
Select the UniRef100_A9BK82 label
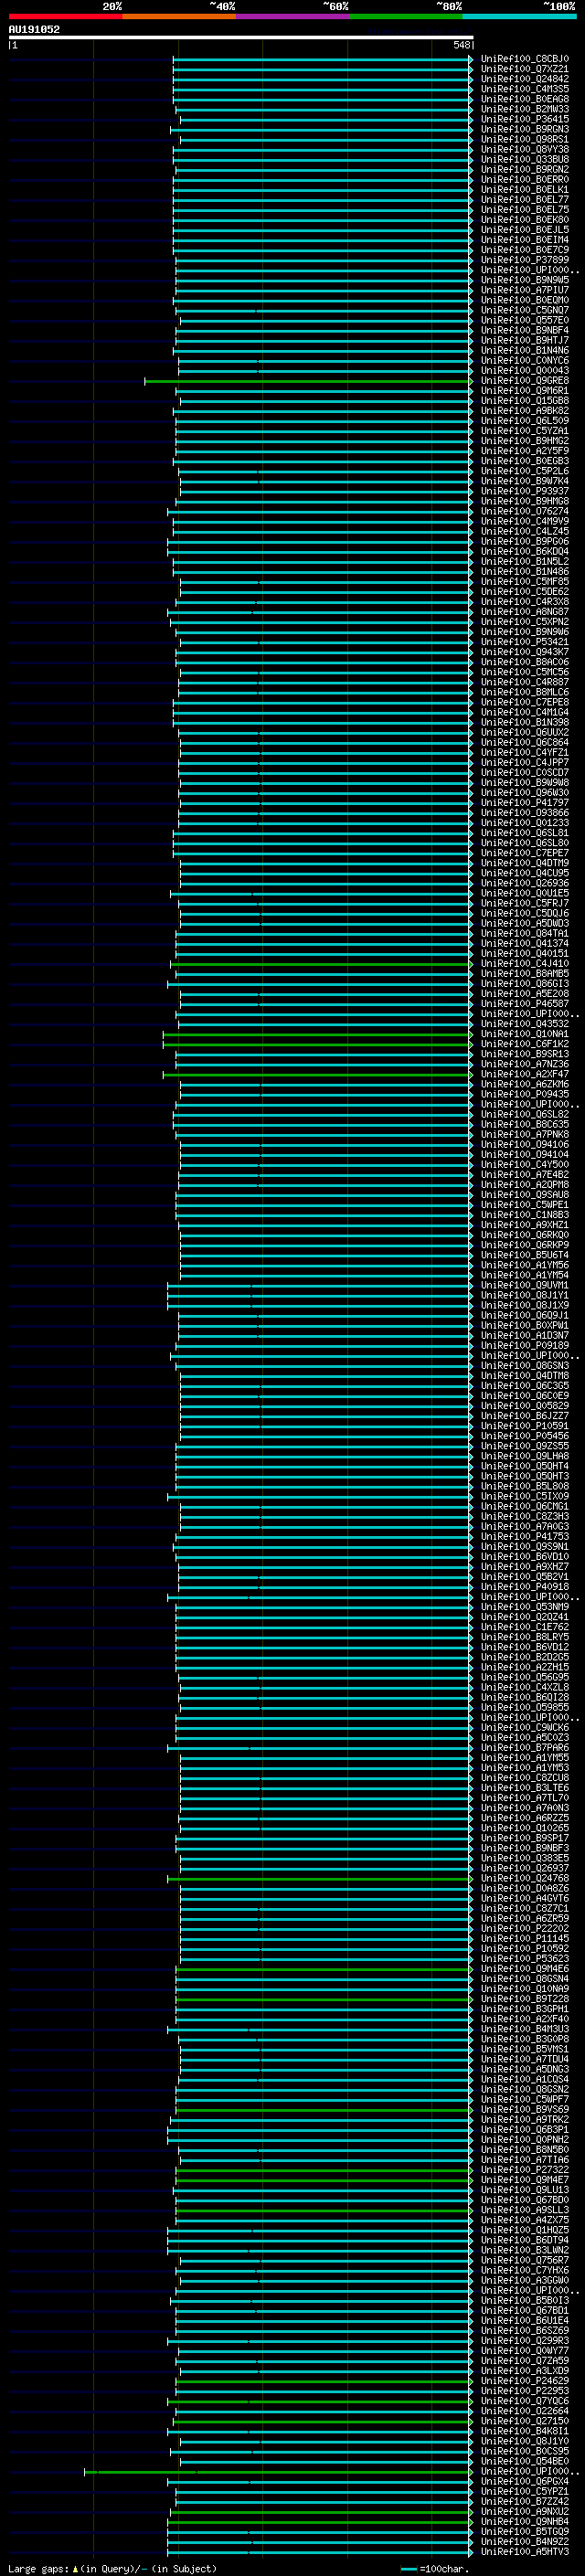pyautogui.click(x=524, y=411)
